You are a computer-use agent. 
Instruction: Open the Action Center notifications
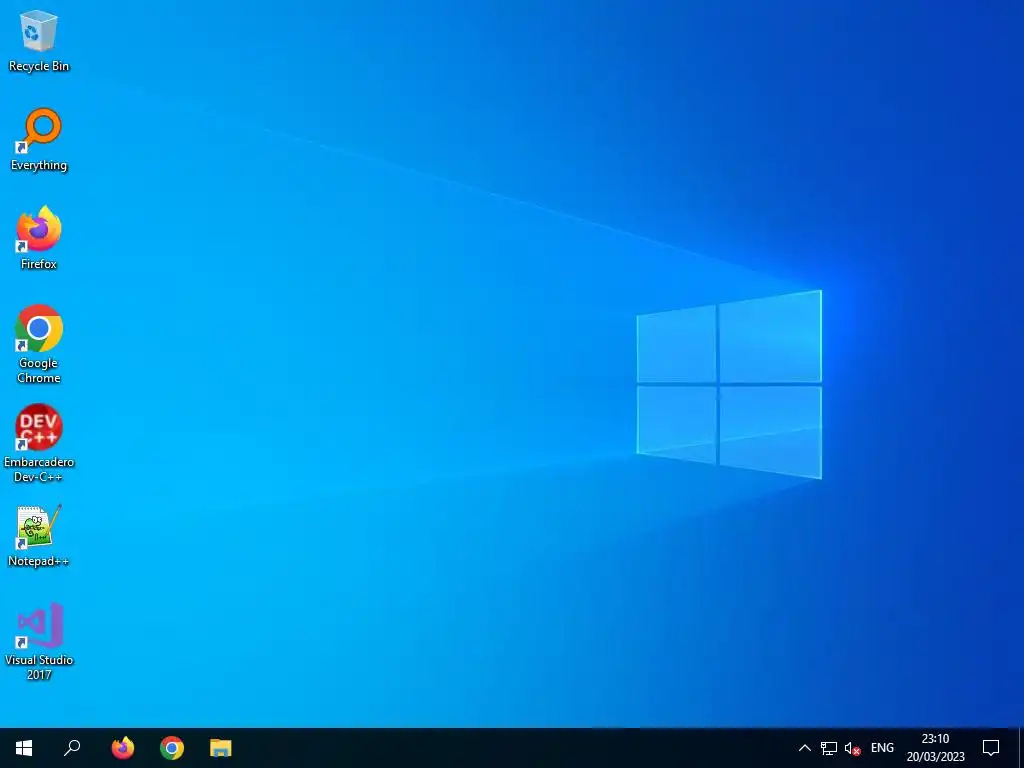pyautogui.click(x=991, y=748)
